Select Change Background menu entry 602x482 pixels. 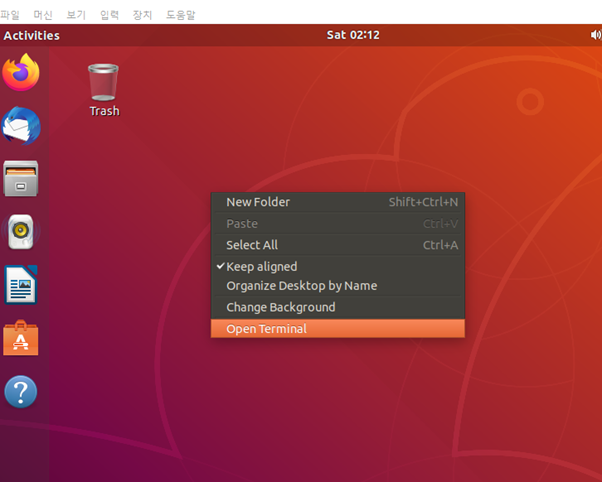pyautogui.click(x=338, y=307)
